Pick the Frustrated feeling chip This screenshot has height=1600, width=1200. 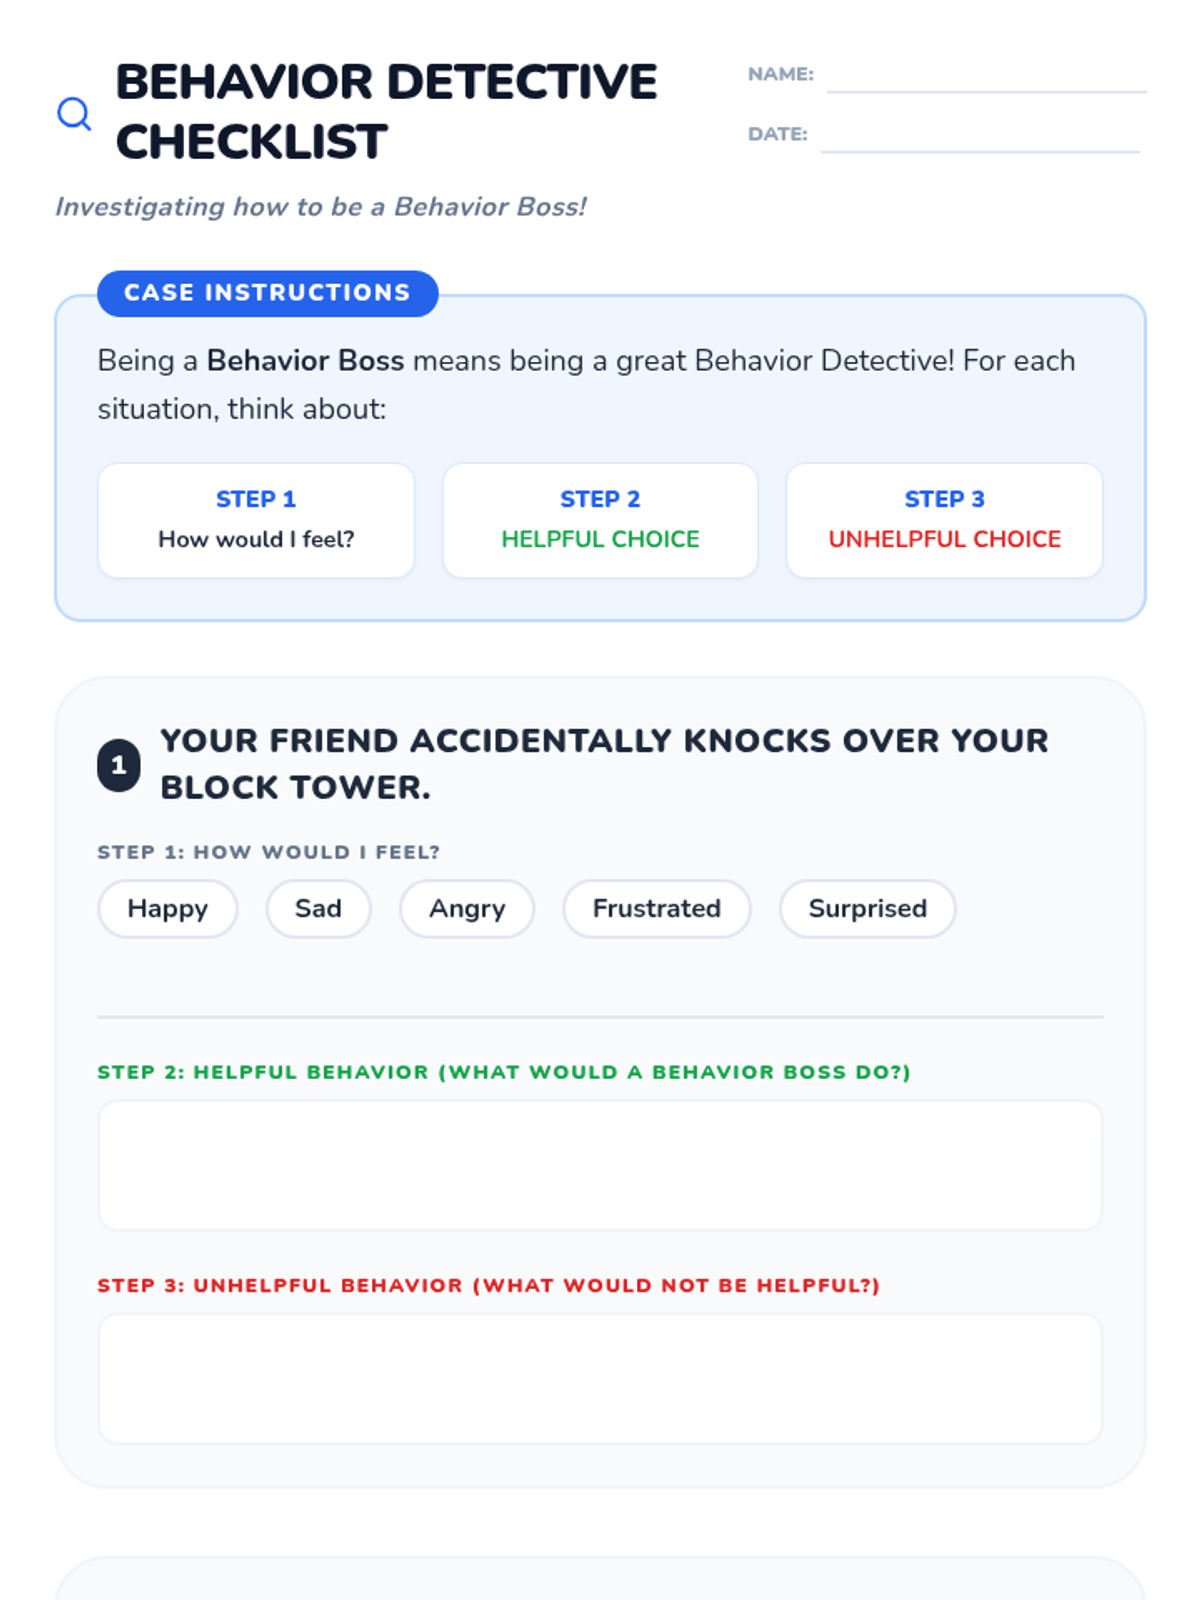pos(656,909)
